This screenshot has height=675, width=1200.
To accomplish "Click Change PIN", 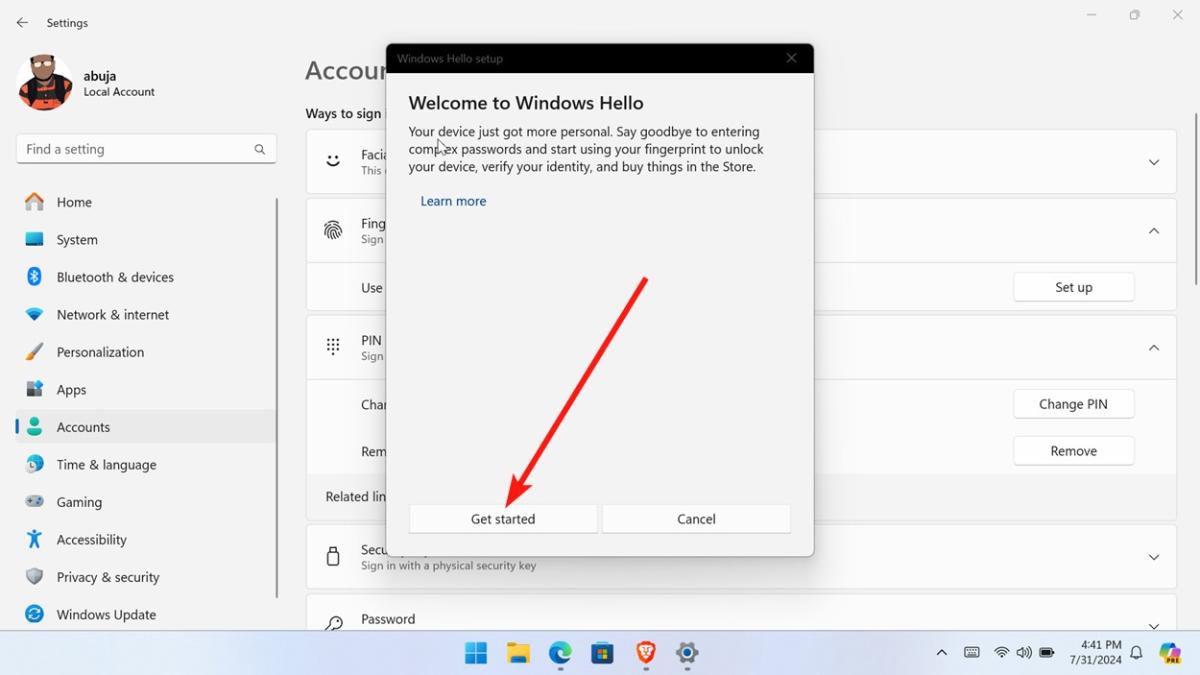I will coord(1073,403).
